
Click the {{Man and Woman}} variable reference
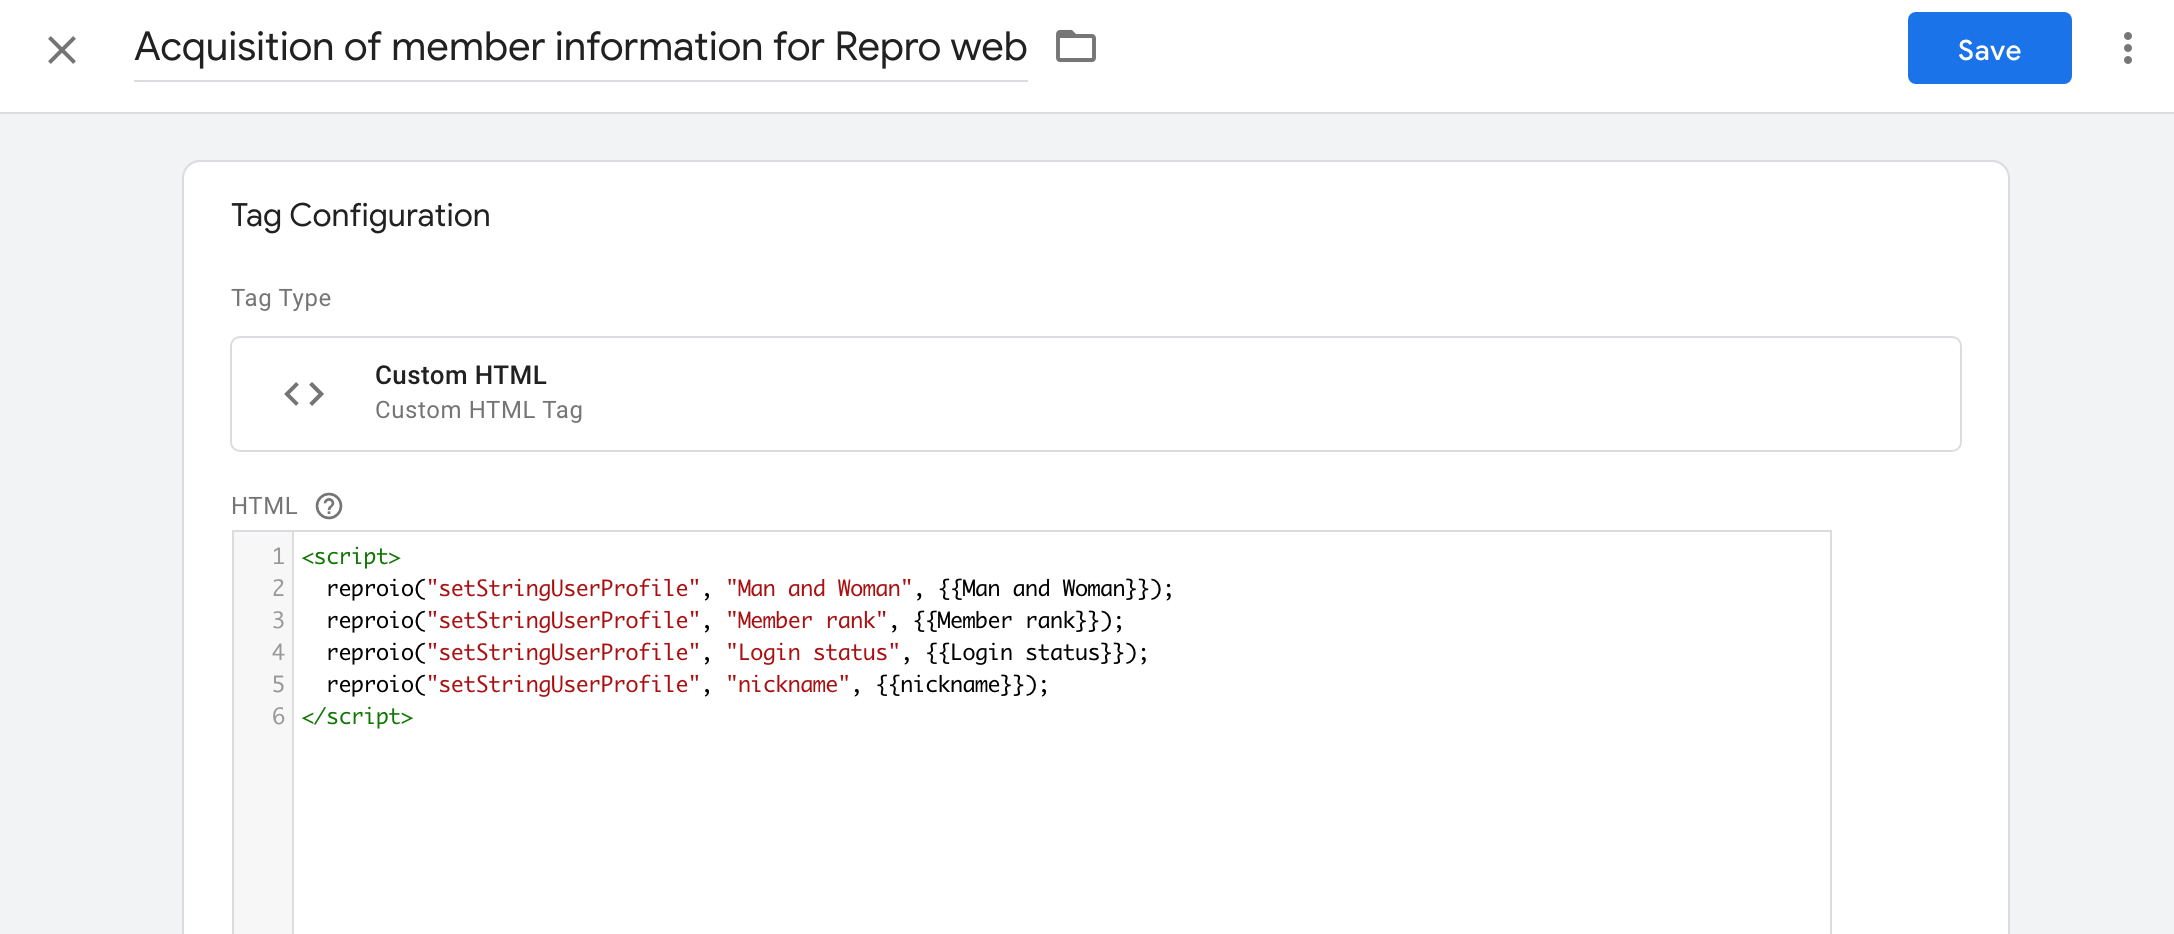click(1044, 589)
